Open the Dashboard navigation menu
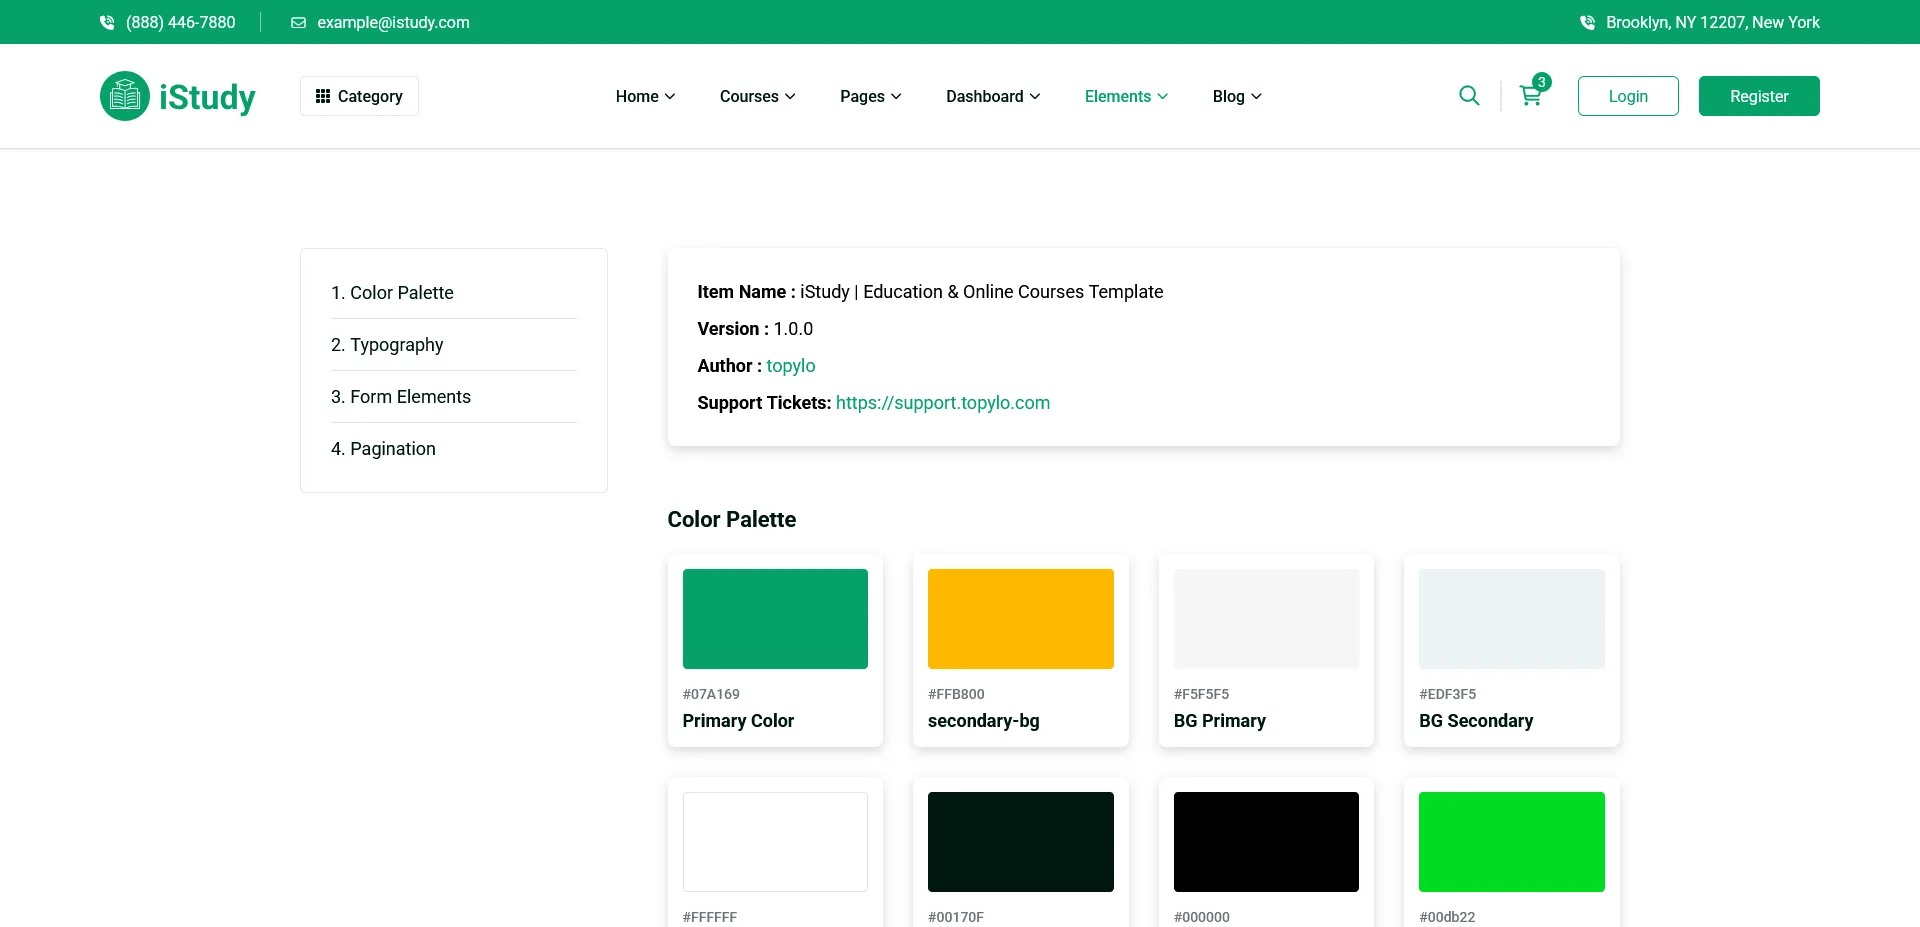The image size is (1920, 927). point(993,96)
